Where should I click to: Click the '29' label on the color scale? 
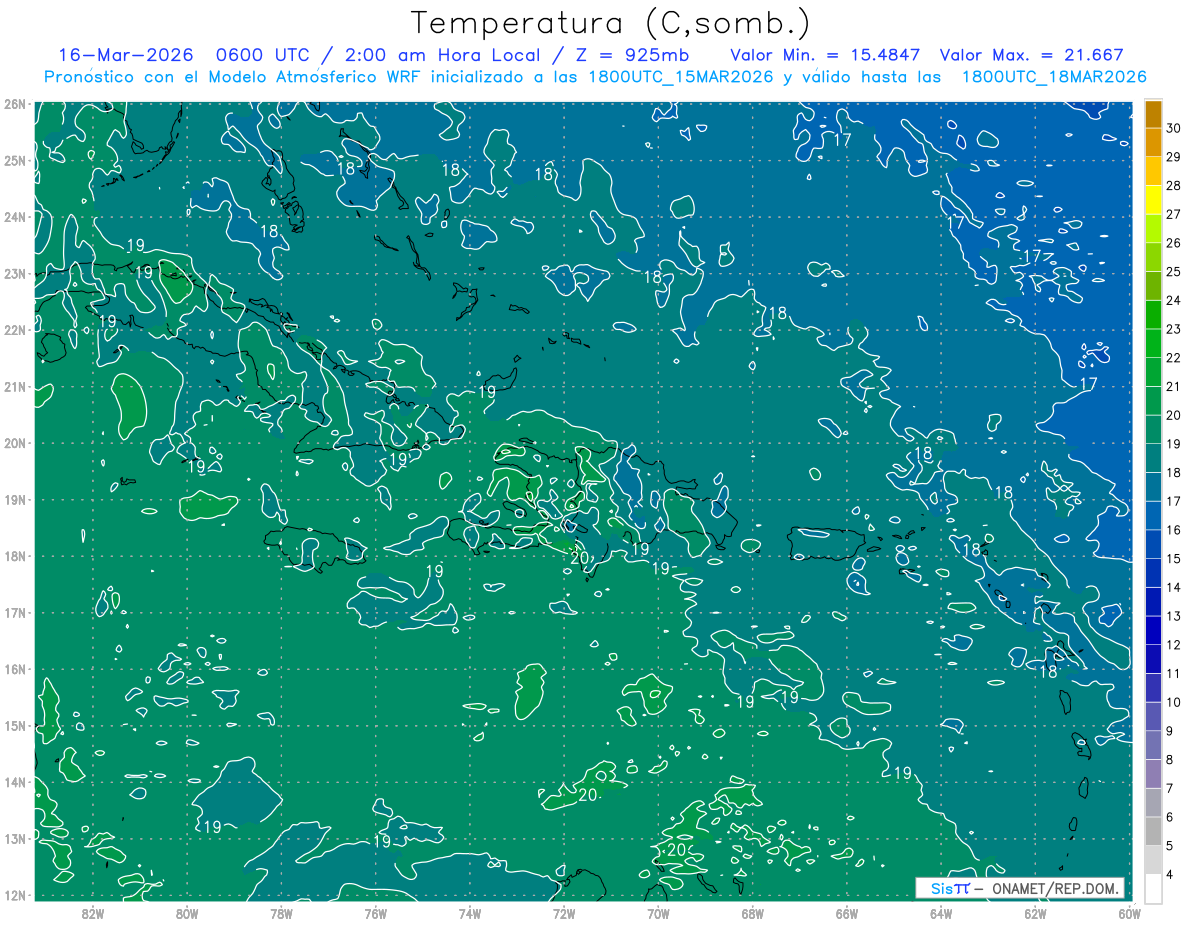click(x=1173, y=156)
